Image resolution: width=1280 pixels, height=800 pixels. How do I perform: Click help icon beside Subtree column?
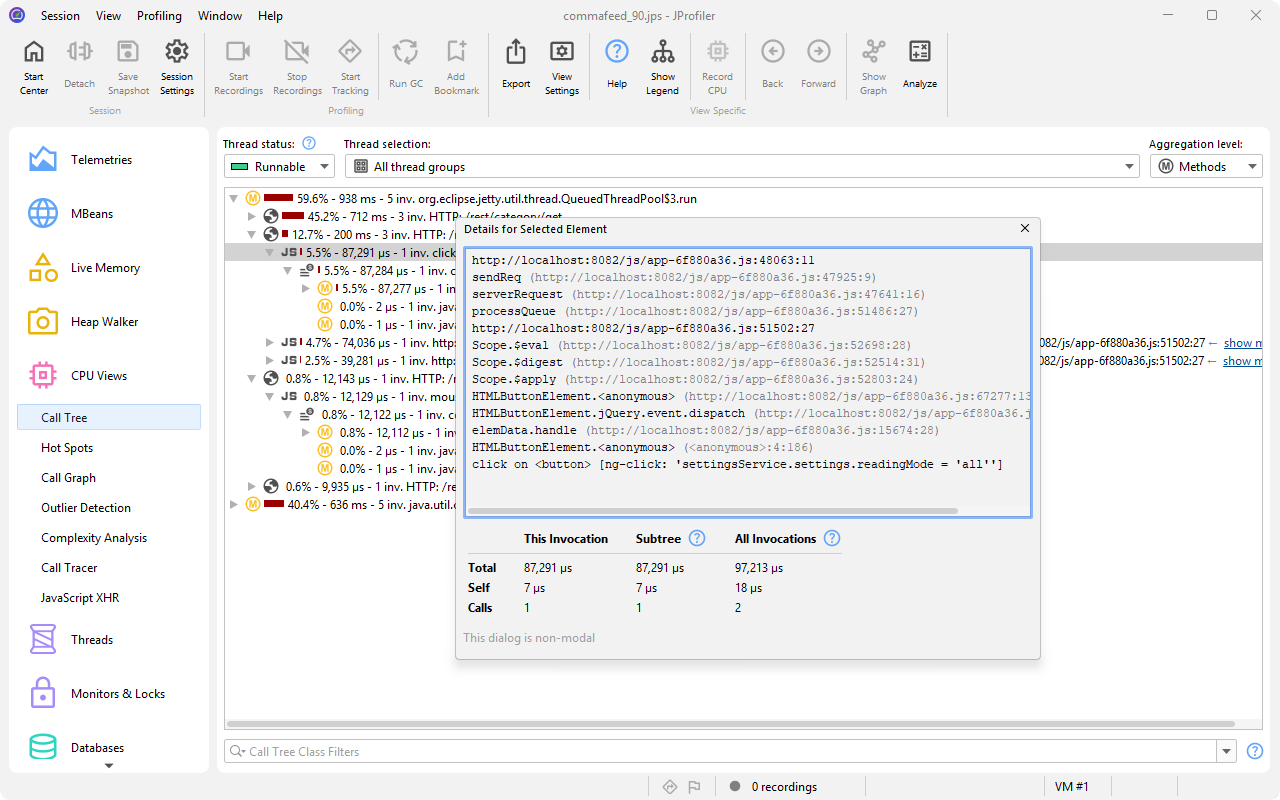point(697,538)
